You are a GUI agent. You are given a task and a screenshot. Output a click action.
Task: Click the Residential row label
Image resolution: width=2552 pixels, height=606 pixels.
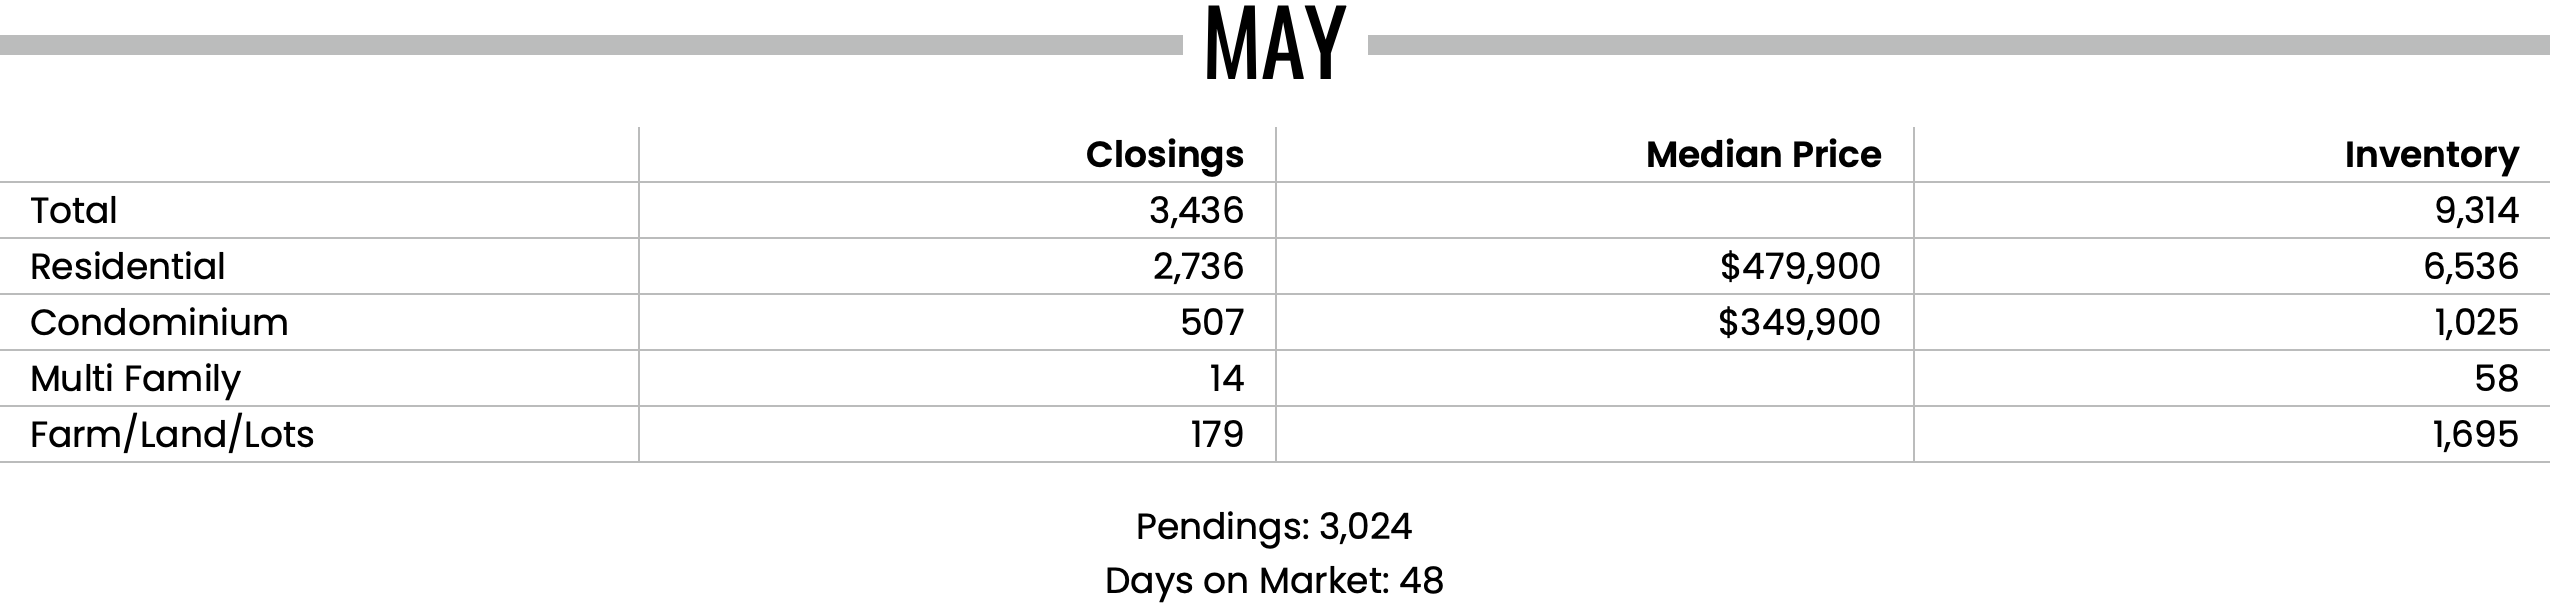[128, 266]
